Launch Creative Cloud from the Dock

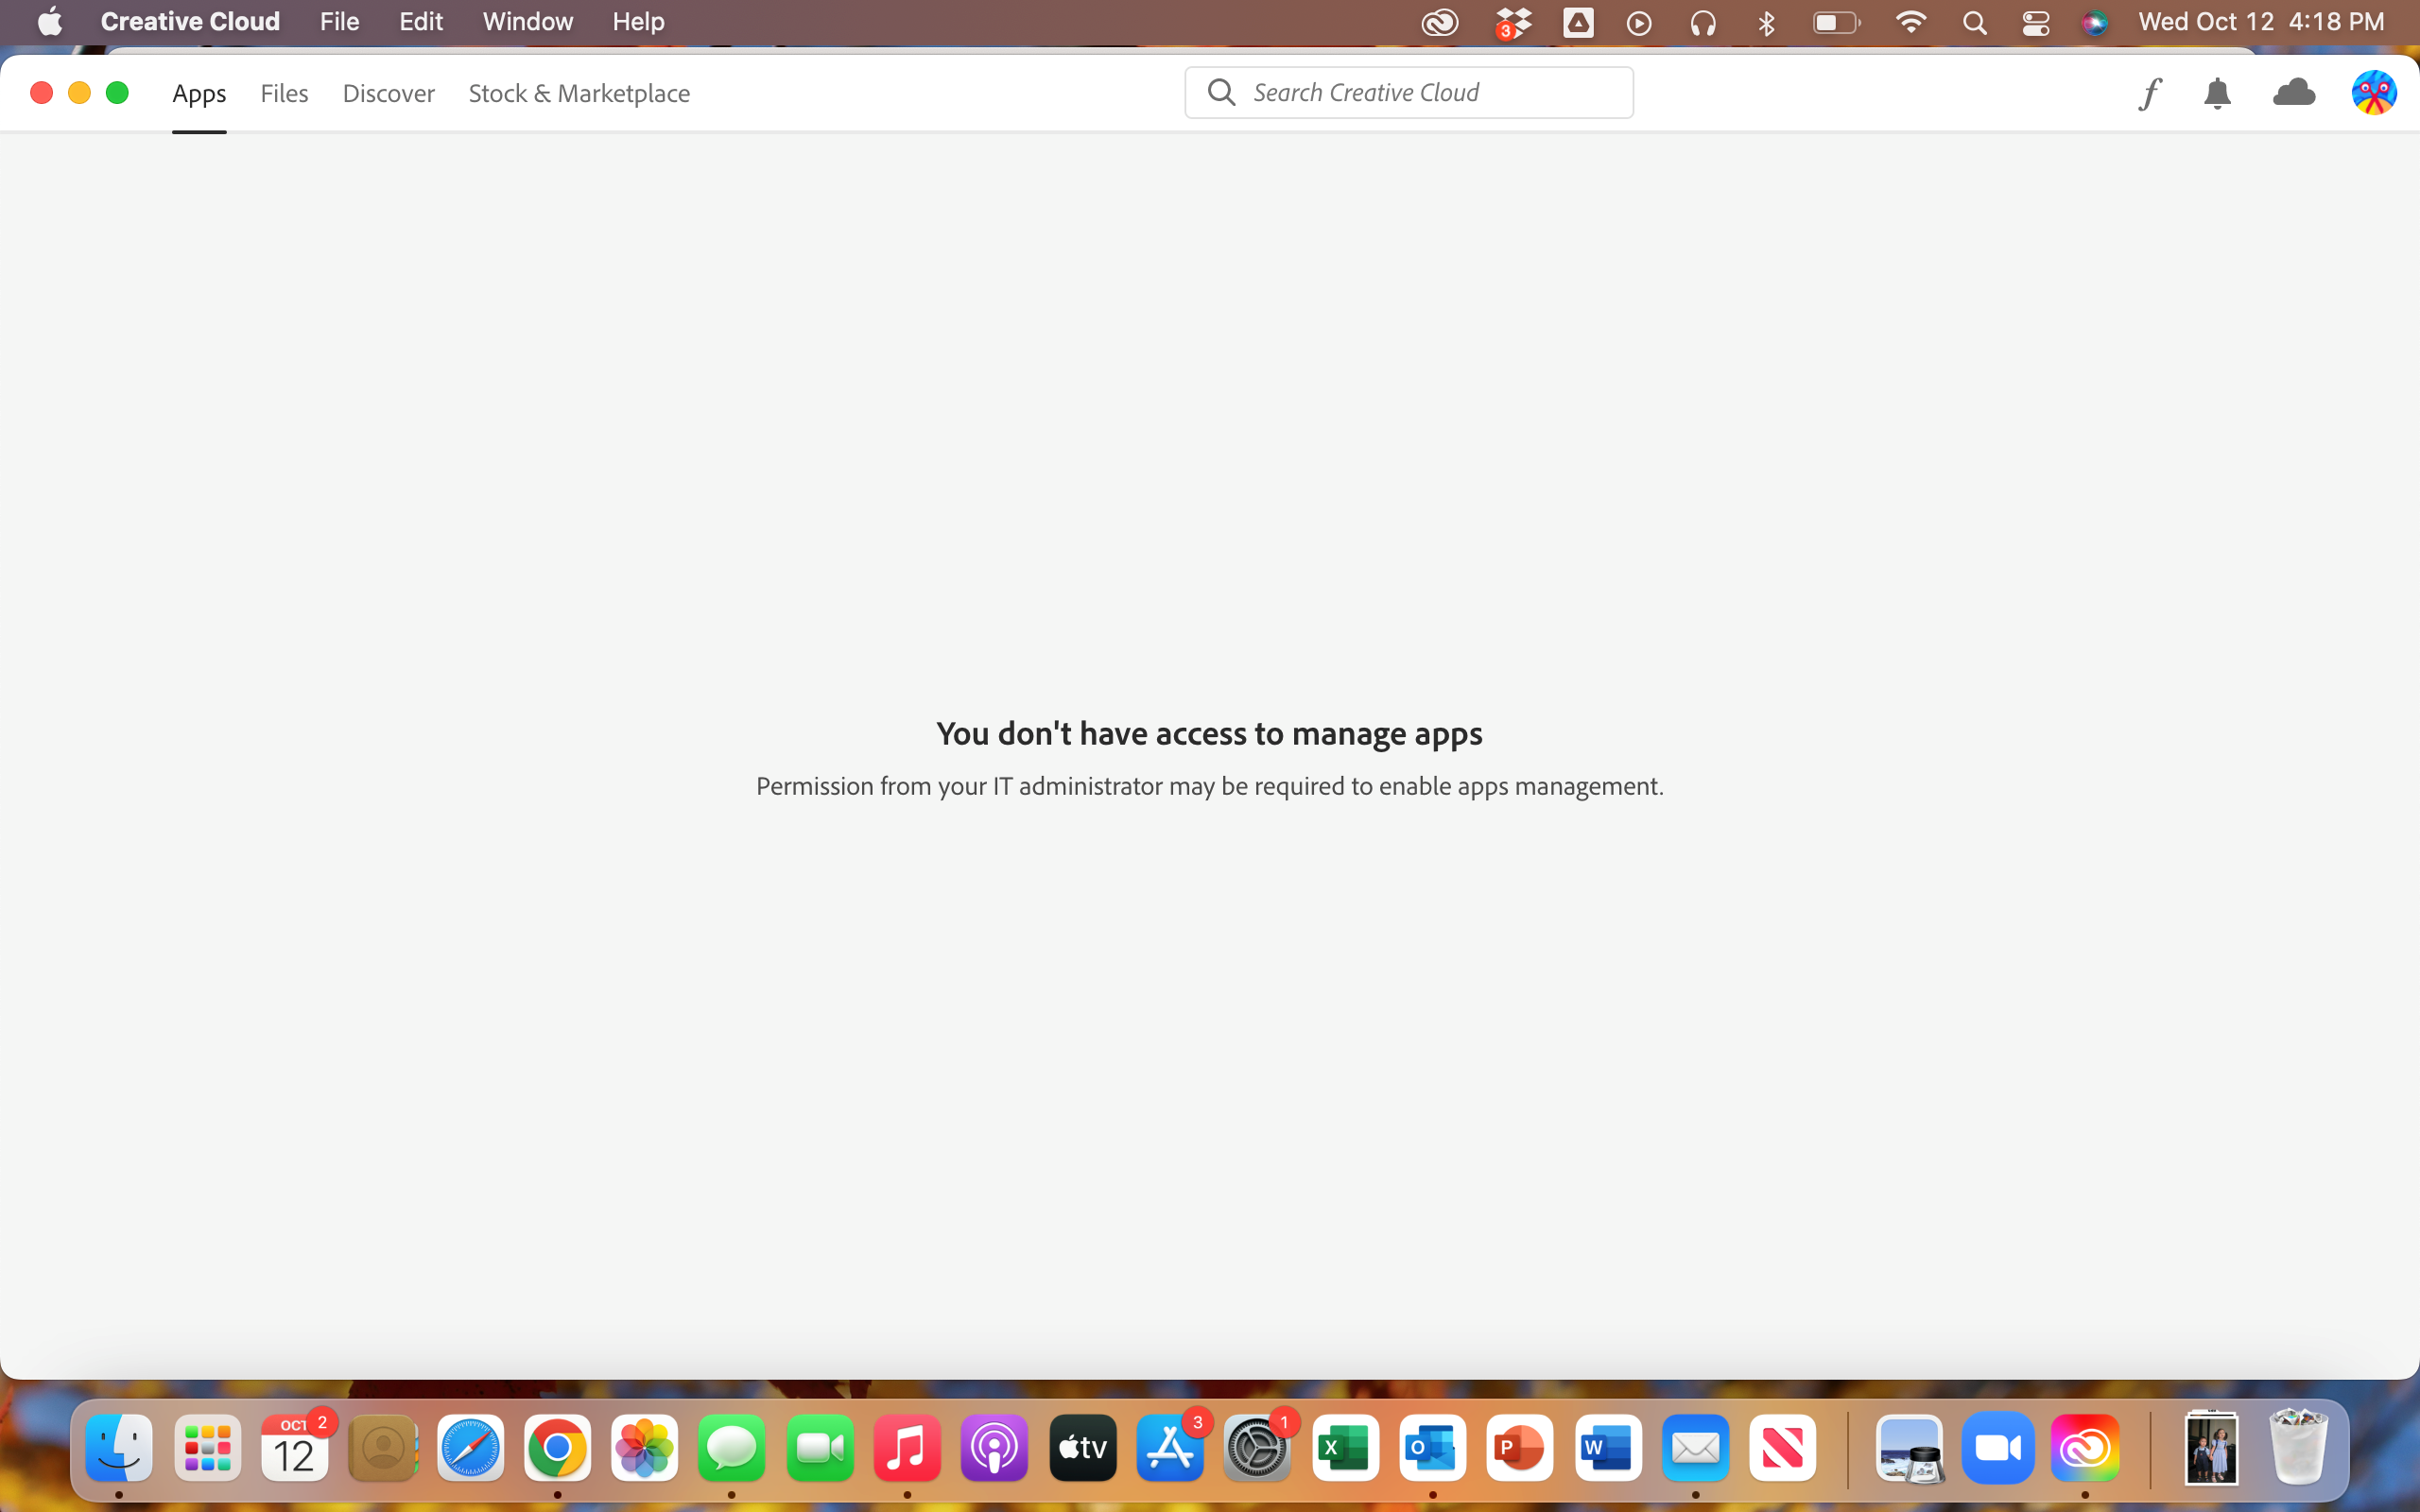click(2085, 1447)
